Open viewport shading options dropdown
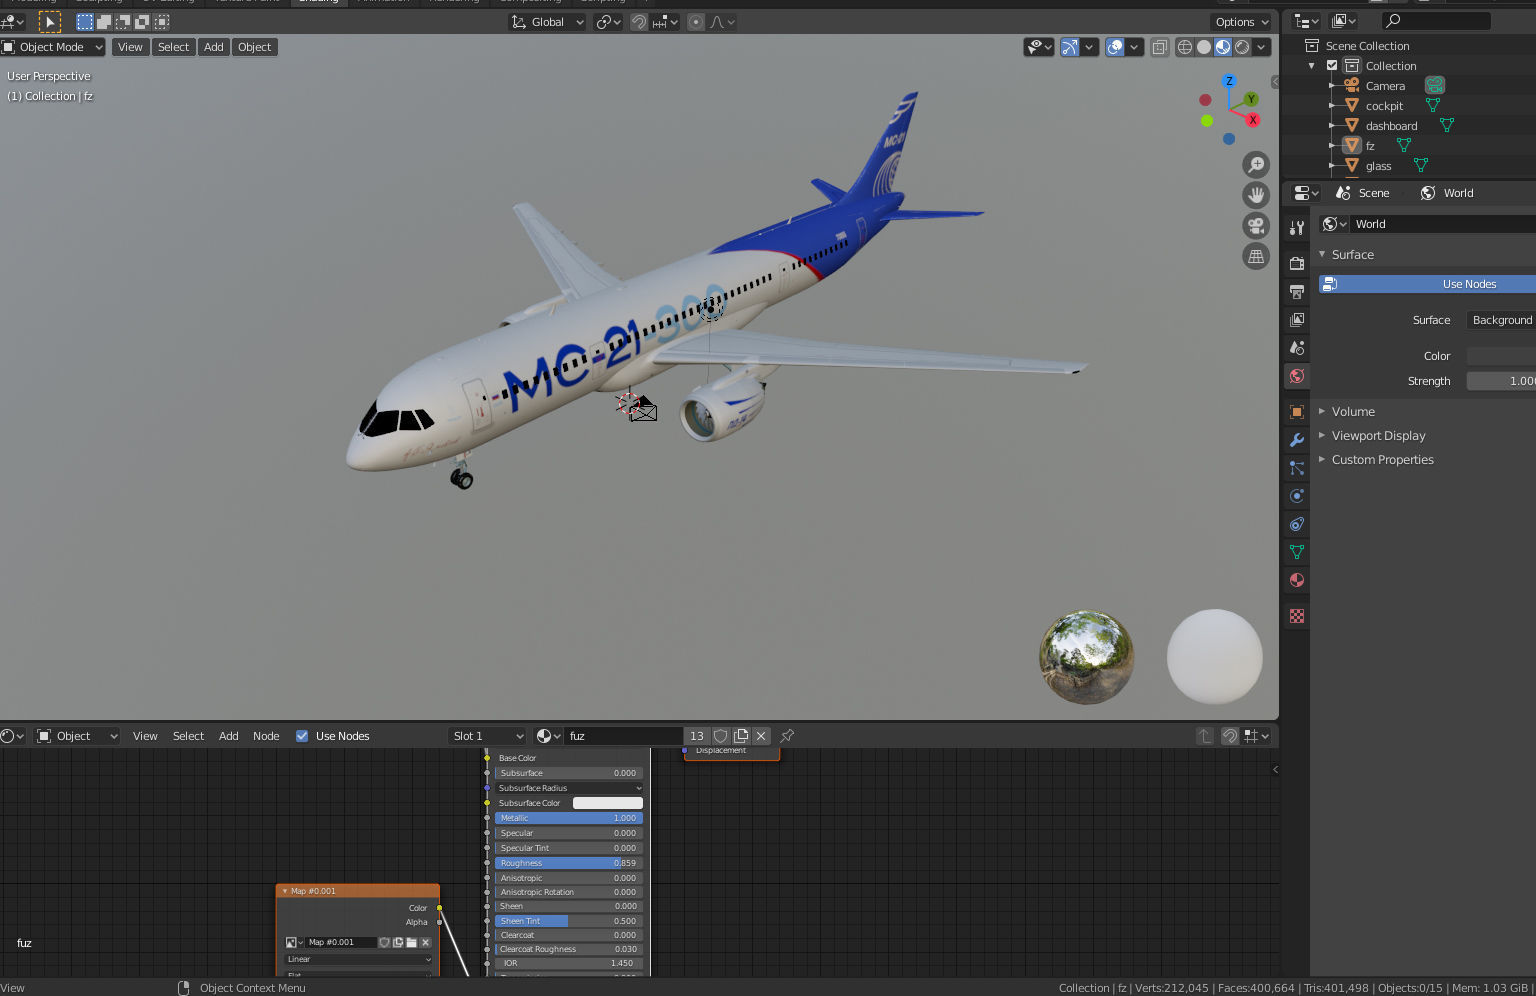This screenshot has width=1536, height=996. coord(1262,47)
